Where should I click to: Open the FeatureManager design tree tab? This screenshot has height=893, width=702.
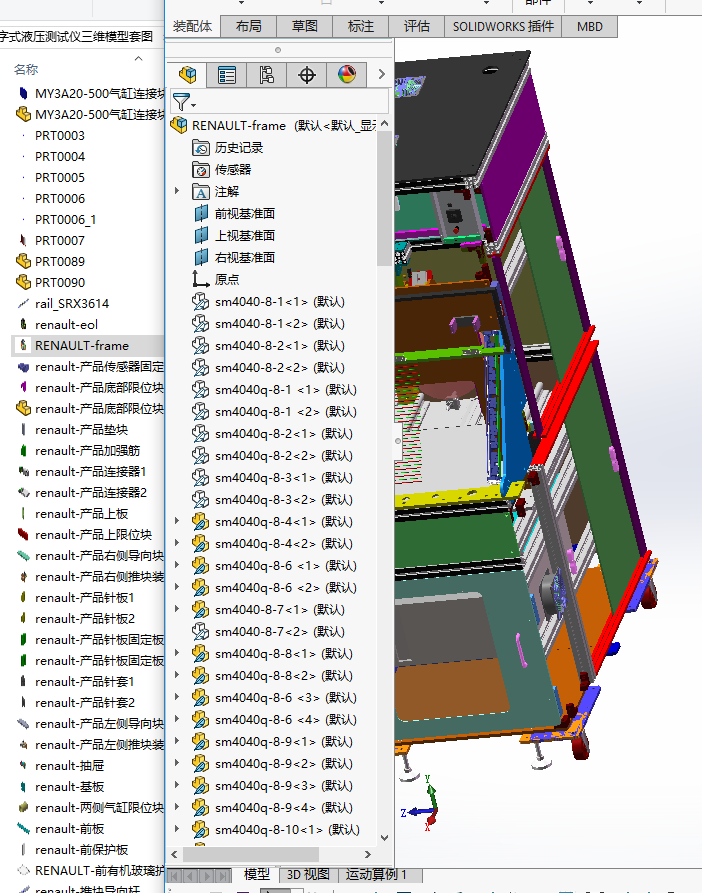click(187, 75)
